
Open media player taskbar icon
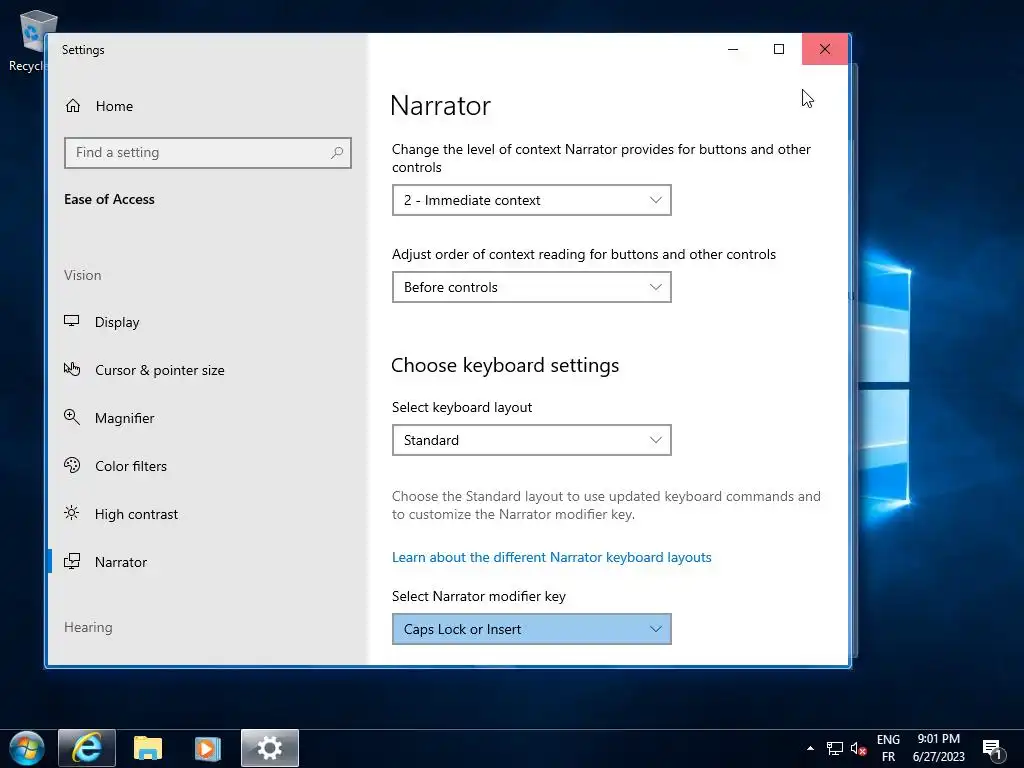tap(208, 748)
